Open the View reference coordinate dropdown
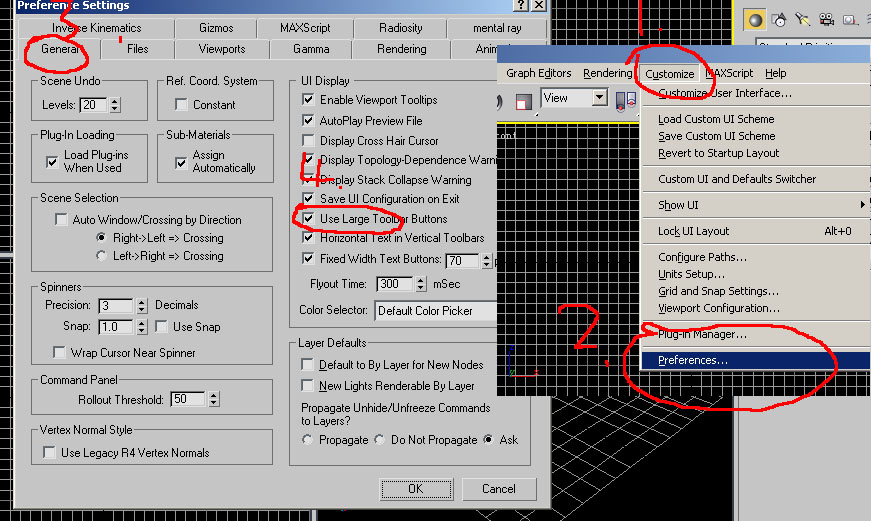Image resolution: width=871 pixels, height=521 pixels. [x=599, y=98]
